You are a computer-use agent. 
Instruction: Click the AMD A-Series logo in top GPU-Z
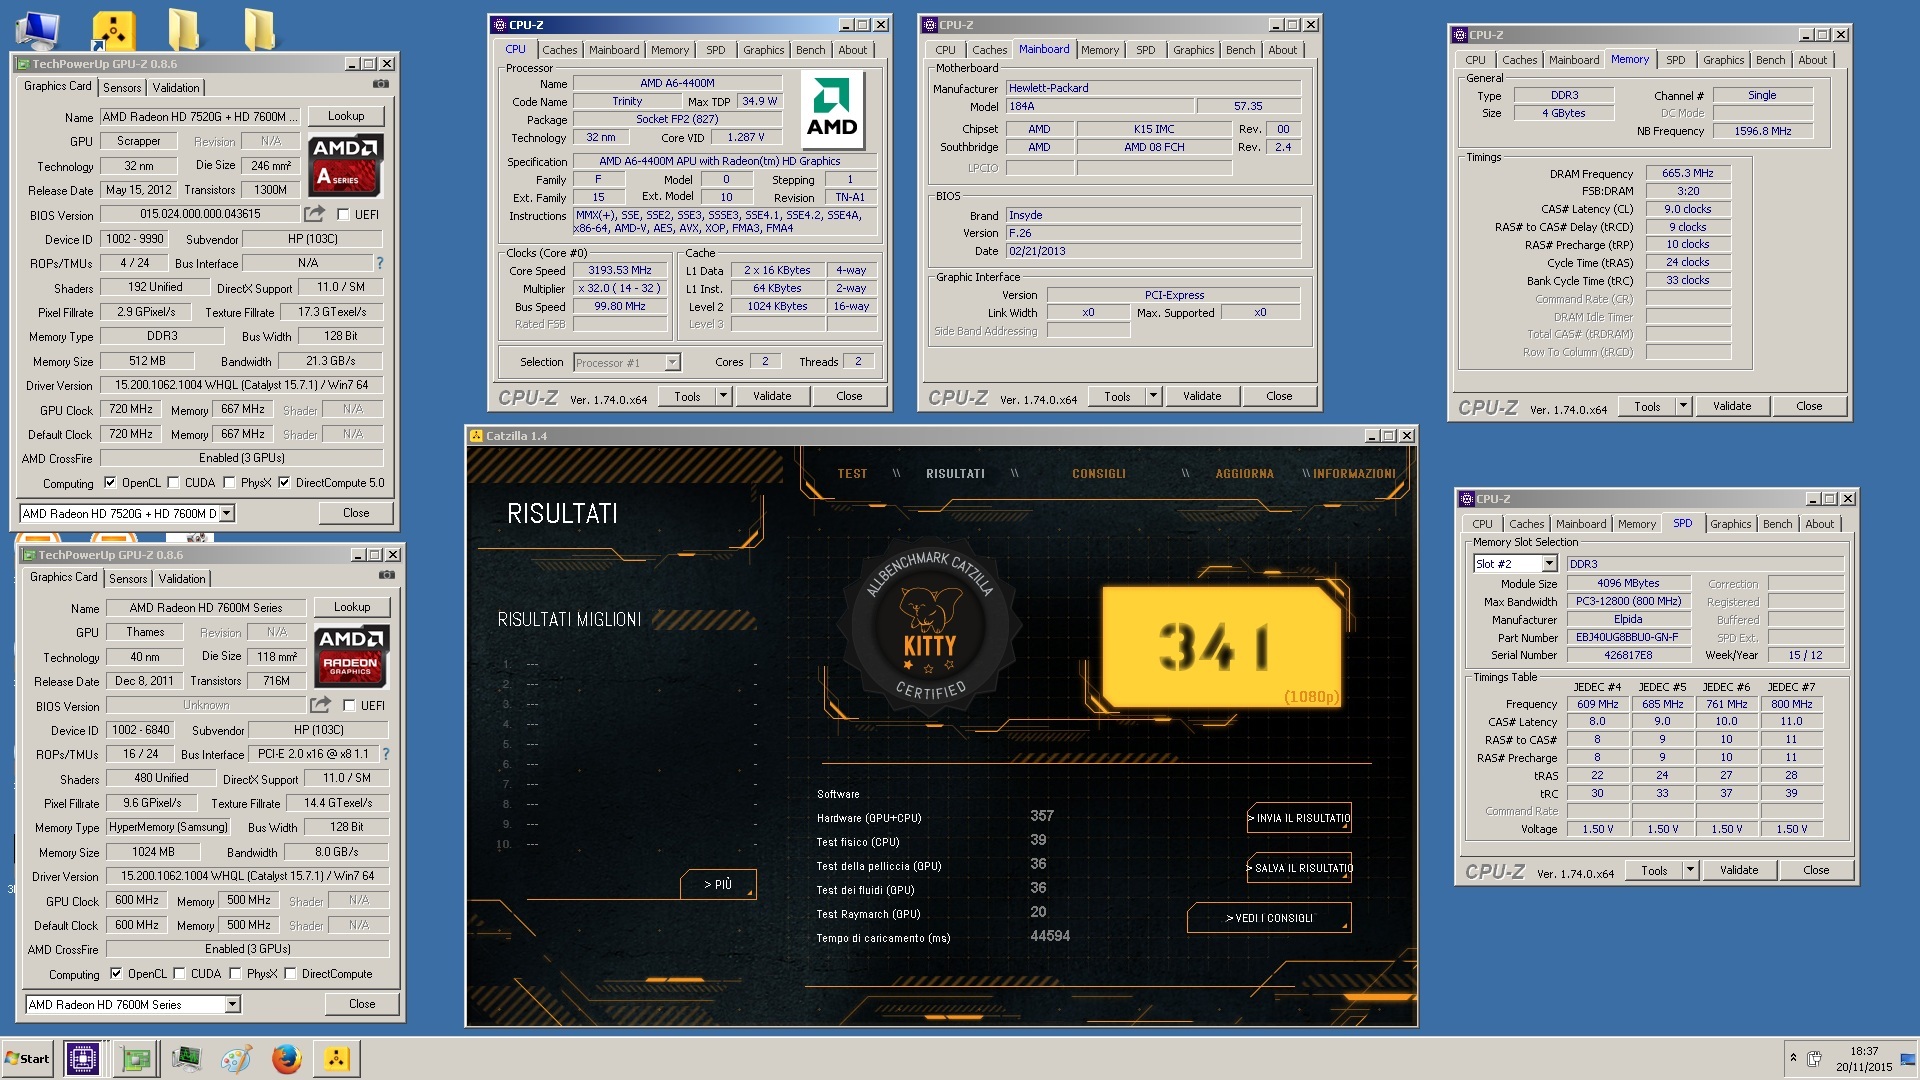point(345,165)
